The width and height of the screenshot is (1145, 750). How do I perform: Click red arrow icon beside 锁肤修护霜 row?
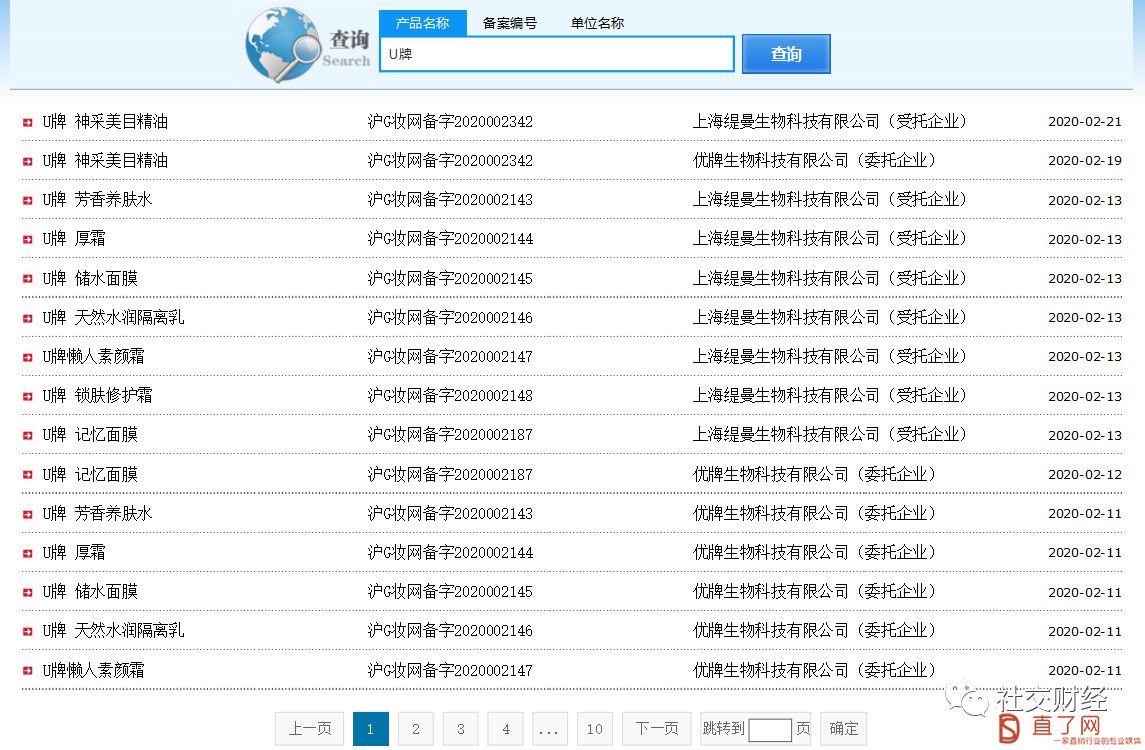pyautogui.click(x=28, y=397)
